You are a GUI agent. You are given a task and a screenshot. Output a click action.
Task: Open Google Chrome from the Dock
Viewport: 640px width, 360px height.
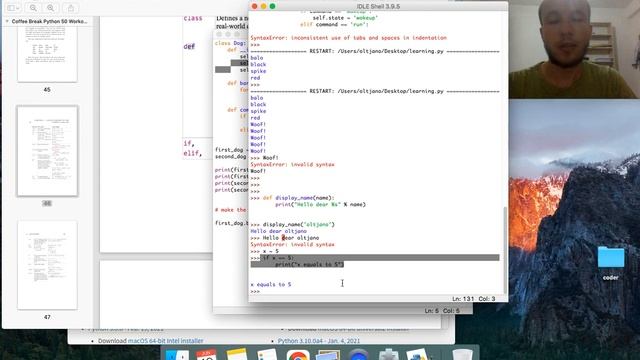click(298, 354)
